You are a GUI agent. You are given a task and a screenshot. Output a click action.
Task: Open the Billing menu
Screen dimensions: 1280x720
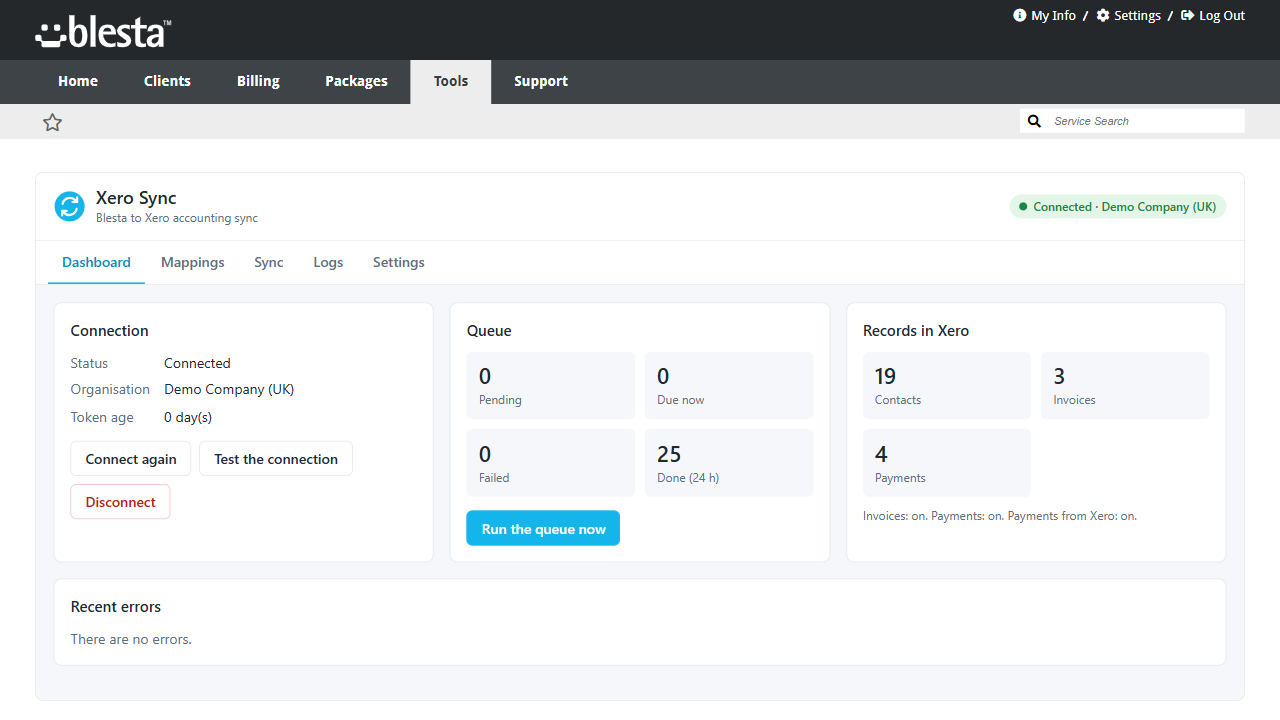[258, 81]
